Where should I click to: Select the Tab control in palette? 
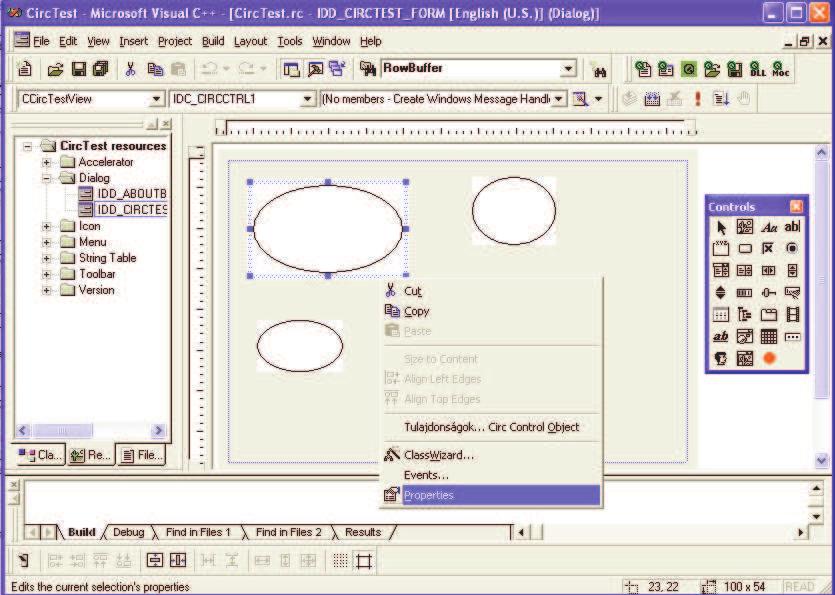(x=768, y=315)
